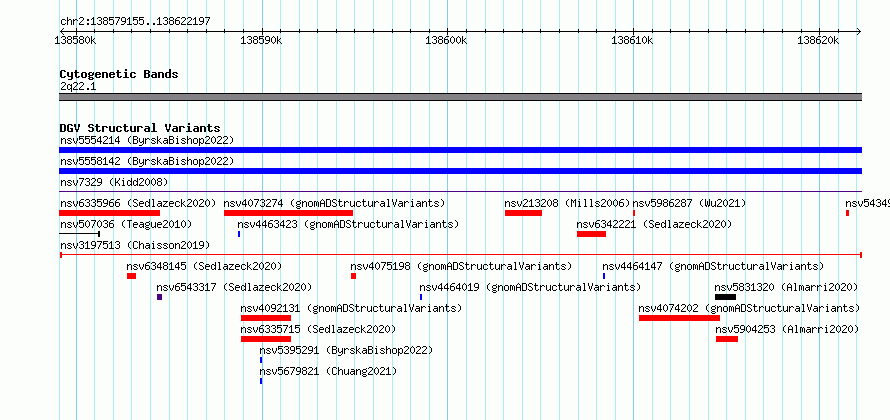This screenshot has height=420, width=890.
Task: Click the chr2:138579155..138622197 region label
Action: [135, 21]
